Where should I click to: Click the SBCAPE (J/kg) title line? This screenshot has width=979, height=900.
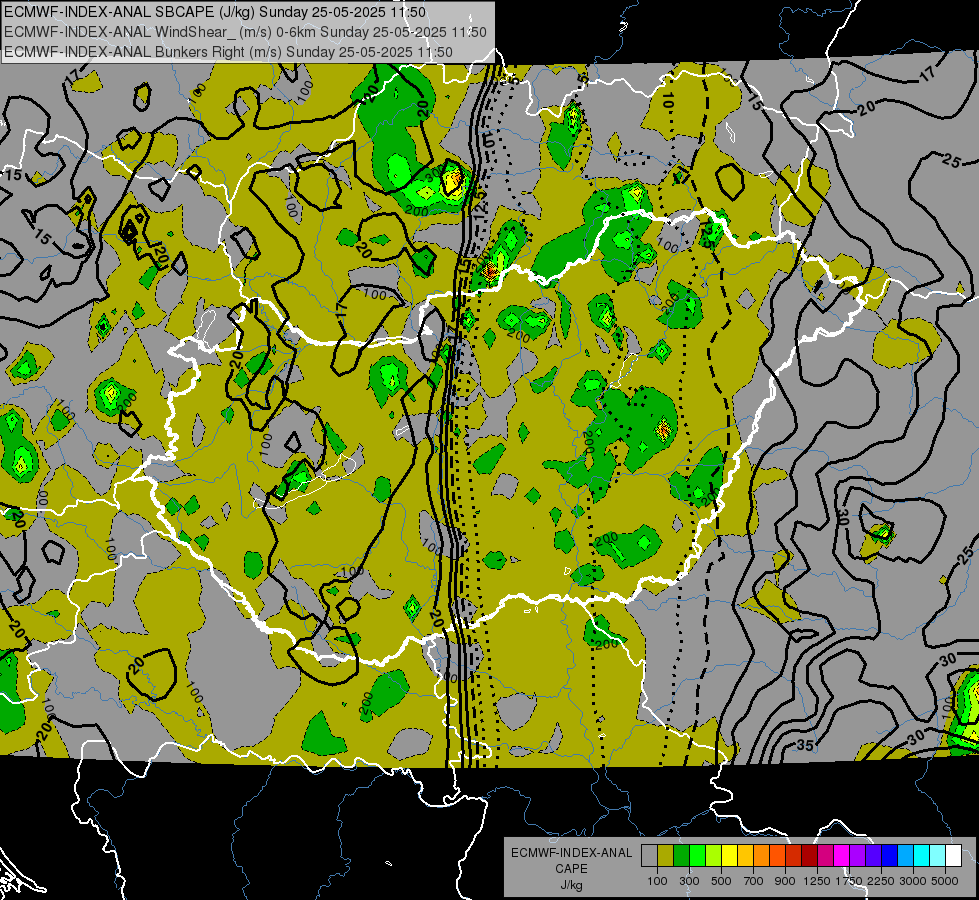215,12
